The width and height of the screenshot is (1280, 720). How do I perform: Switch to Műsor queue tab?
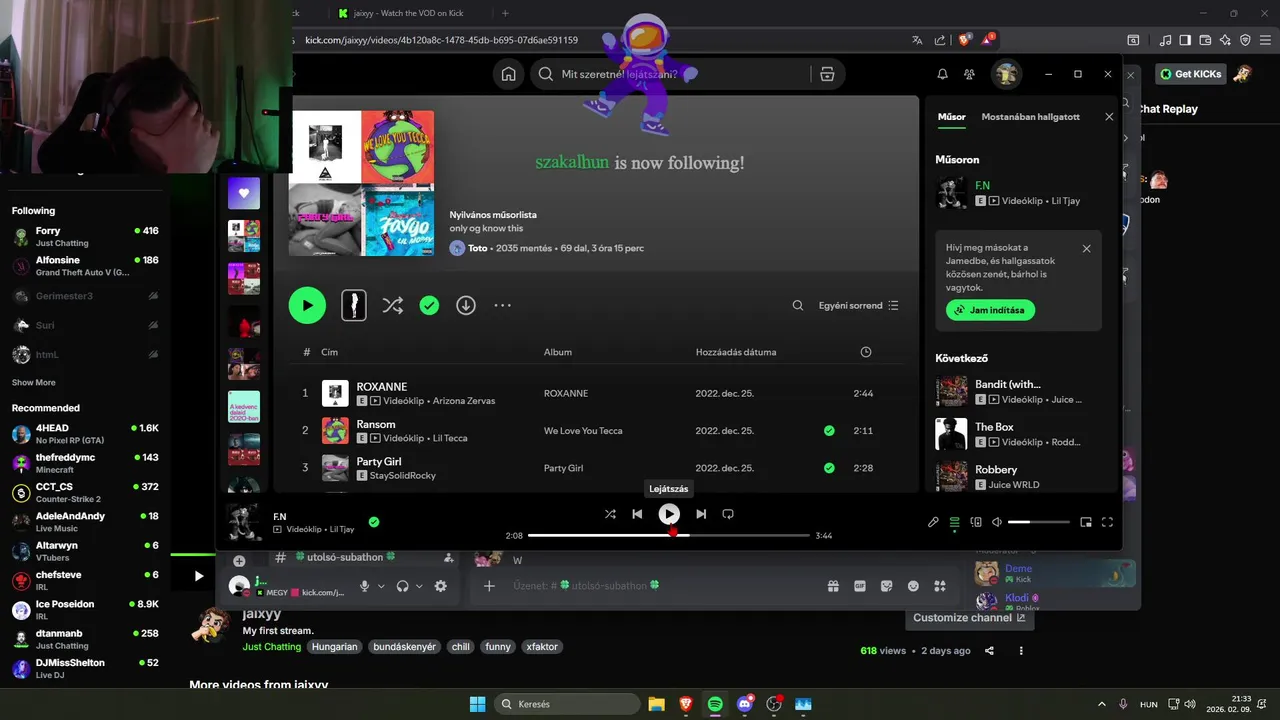coord(952,117)
